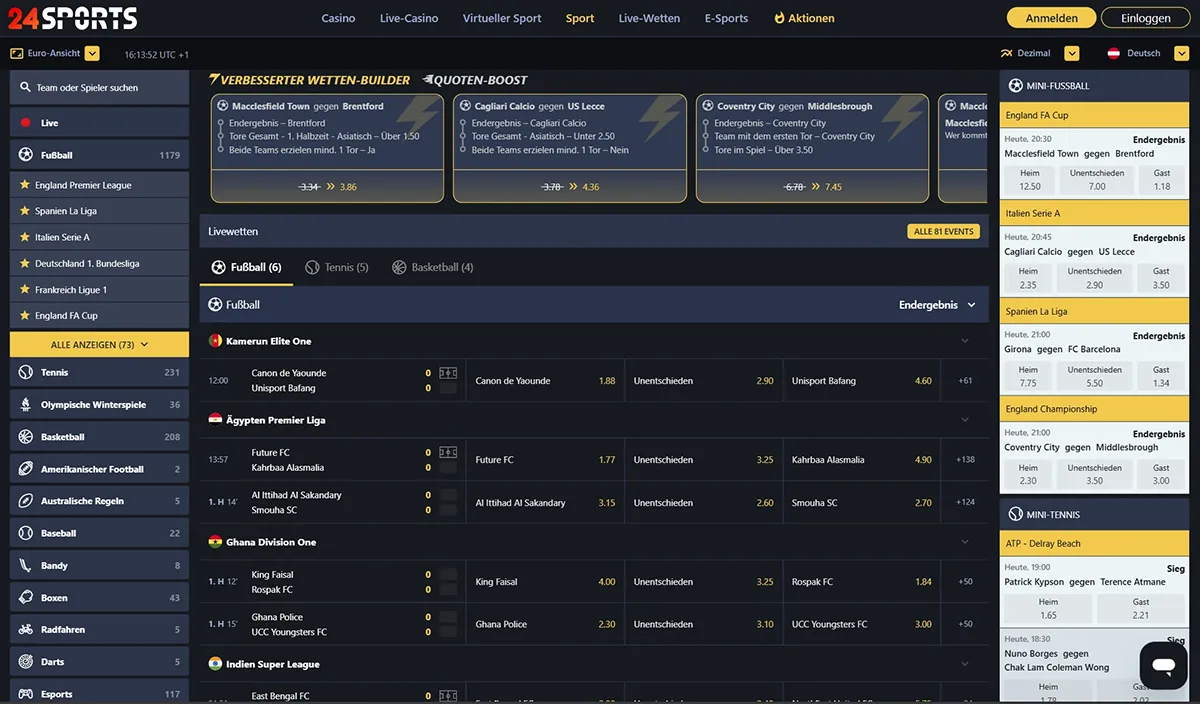Screen dimensions: 1200x704
Task: Open Amerikanischer Football sidebar icon
Action: pyautogui.click(x=26, y=469)
